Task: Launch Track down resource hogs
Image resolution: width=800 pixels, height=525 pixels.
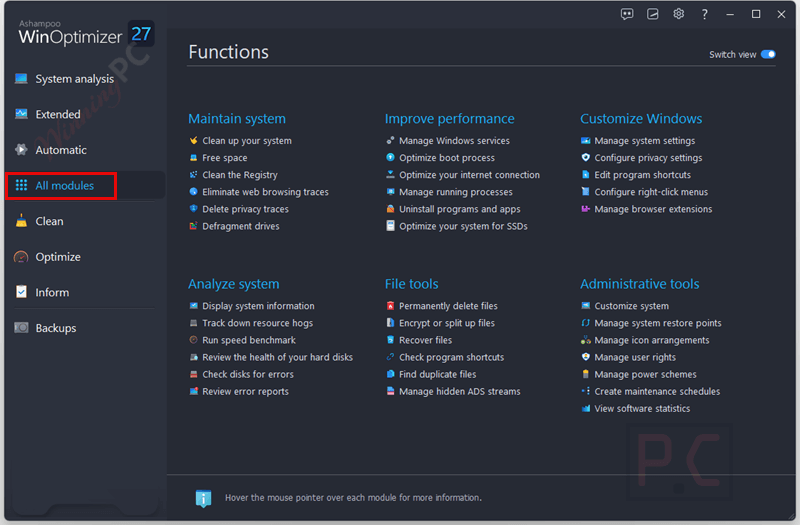Action: 257,323
